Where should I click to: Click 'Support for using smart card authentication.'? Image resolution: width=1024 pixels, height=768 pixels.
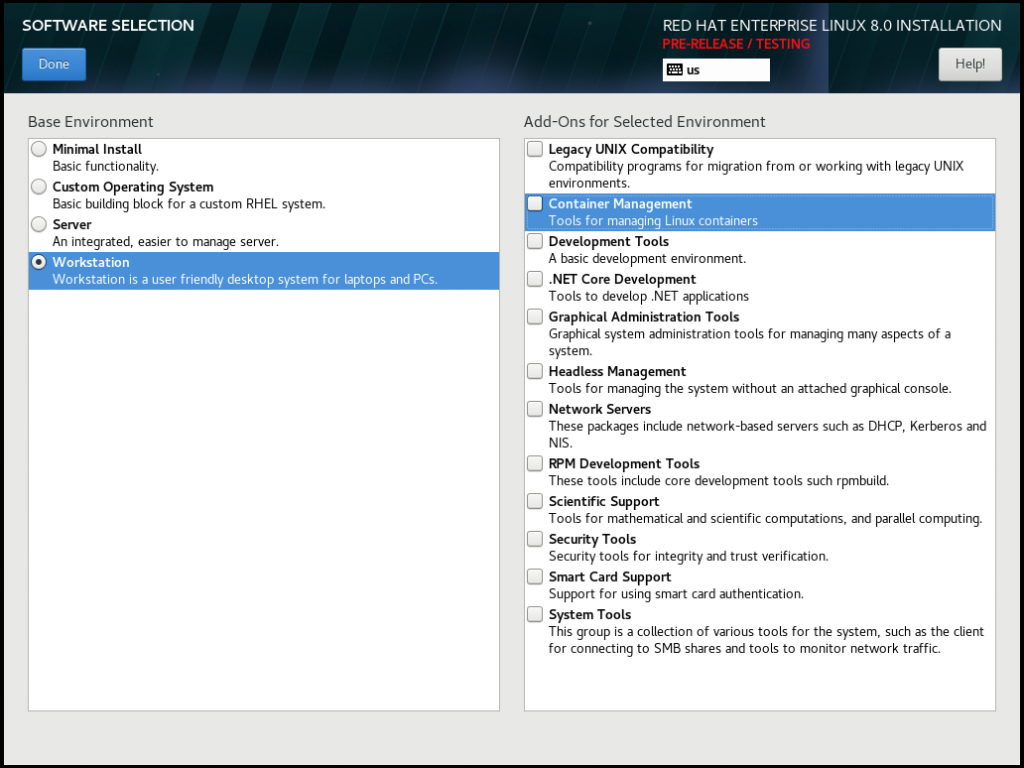(x=676, y=594)
